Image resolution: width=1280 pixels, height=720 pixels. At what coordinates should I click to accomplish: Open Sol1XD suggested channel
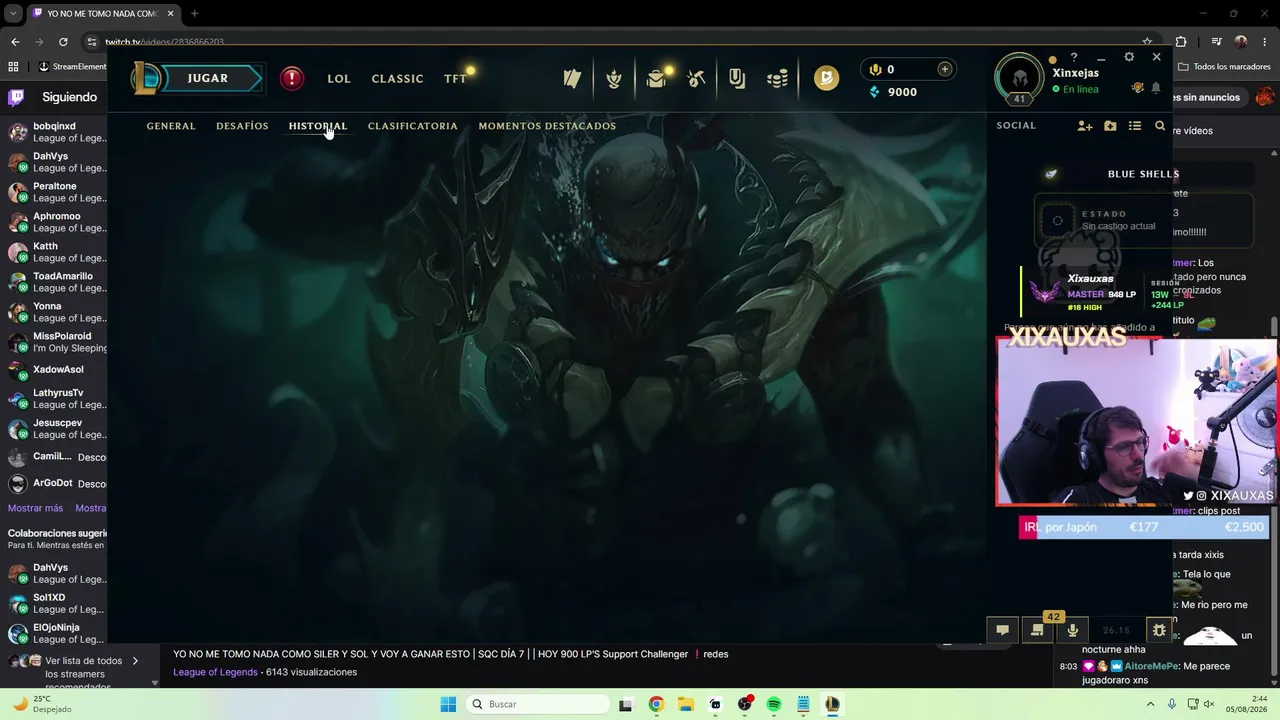pyautogui.click(x=54, y=603)
